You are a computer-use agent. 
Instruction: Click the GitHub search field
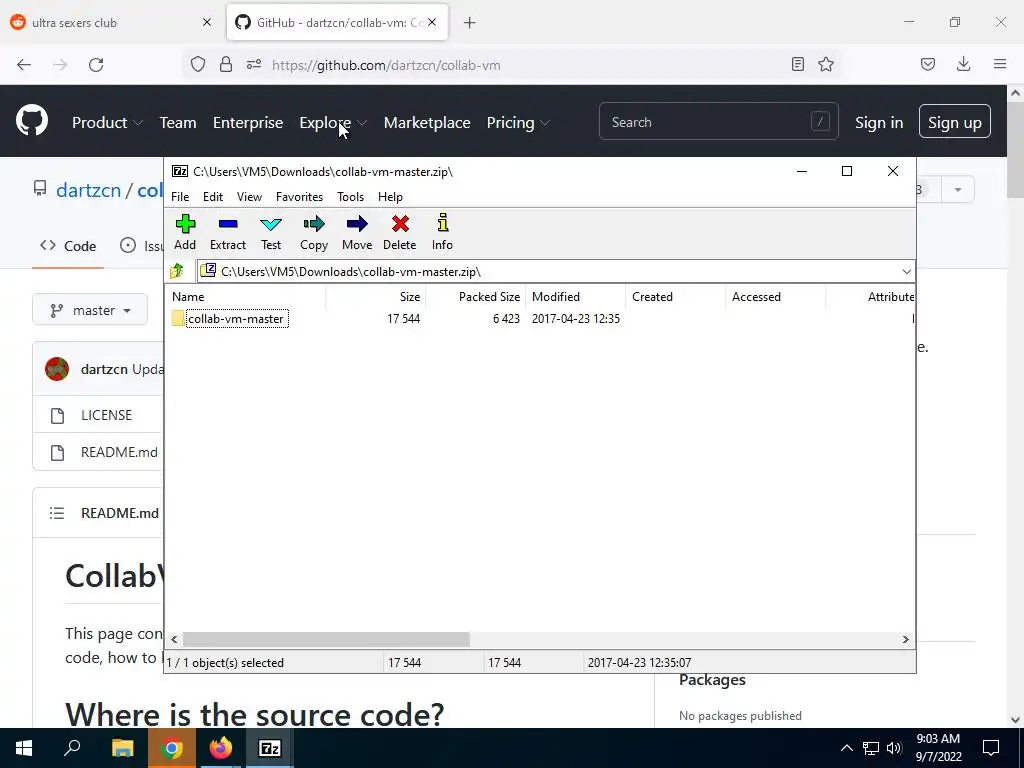[x=718, y=121]
